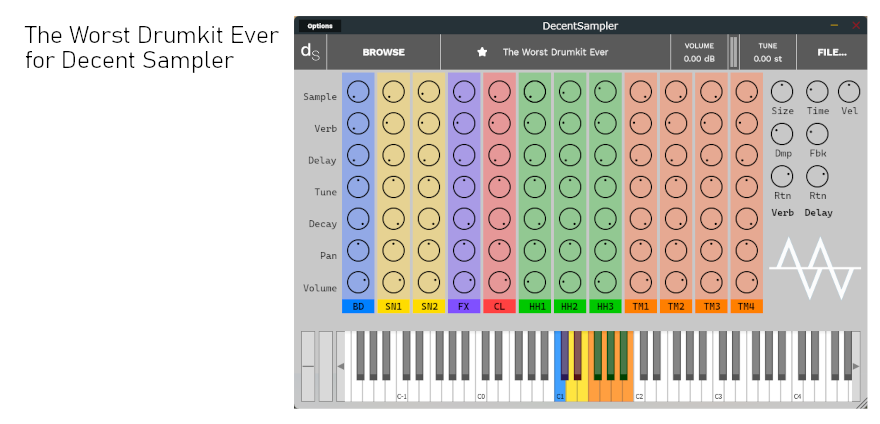Click the BD Volume knob
Viewport: 880px width, 424px height.
pyautogui.click(x=358, y=282)
